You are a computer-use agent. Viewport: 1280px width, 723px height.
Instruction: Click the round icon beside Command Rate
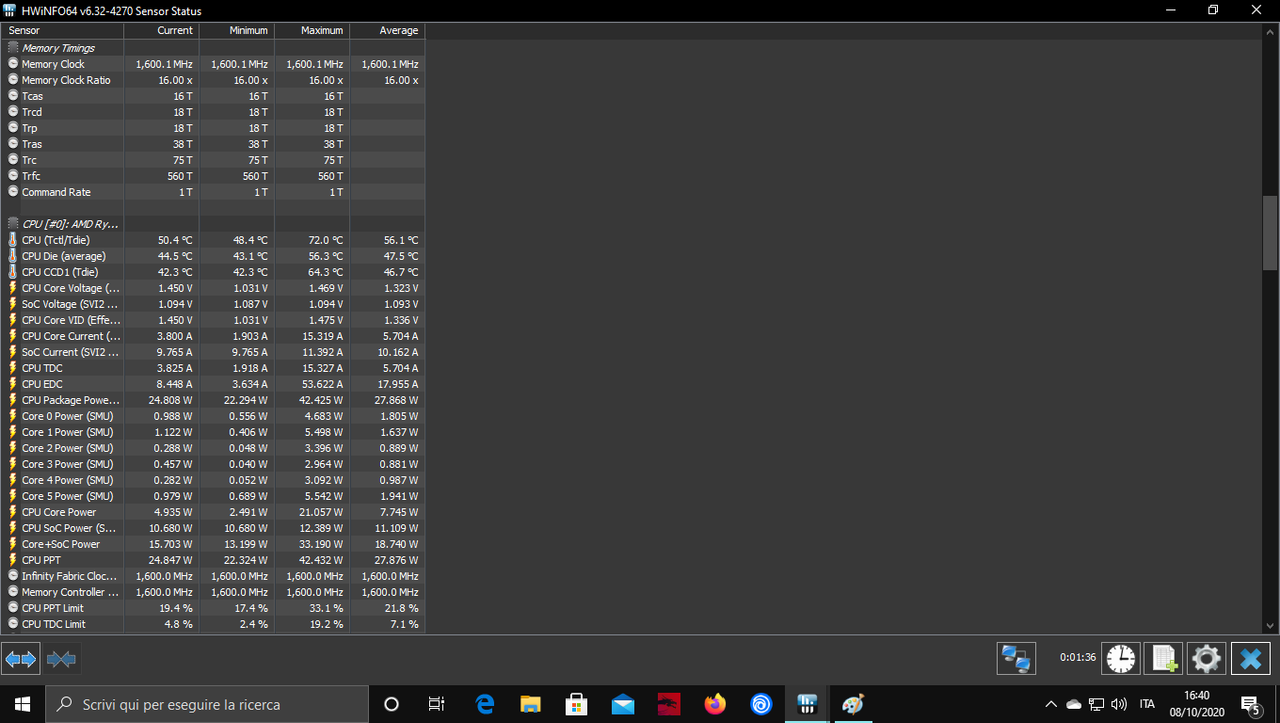click(x=13, y=192)
